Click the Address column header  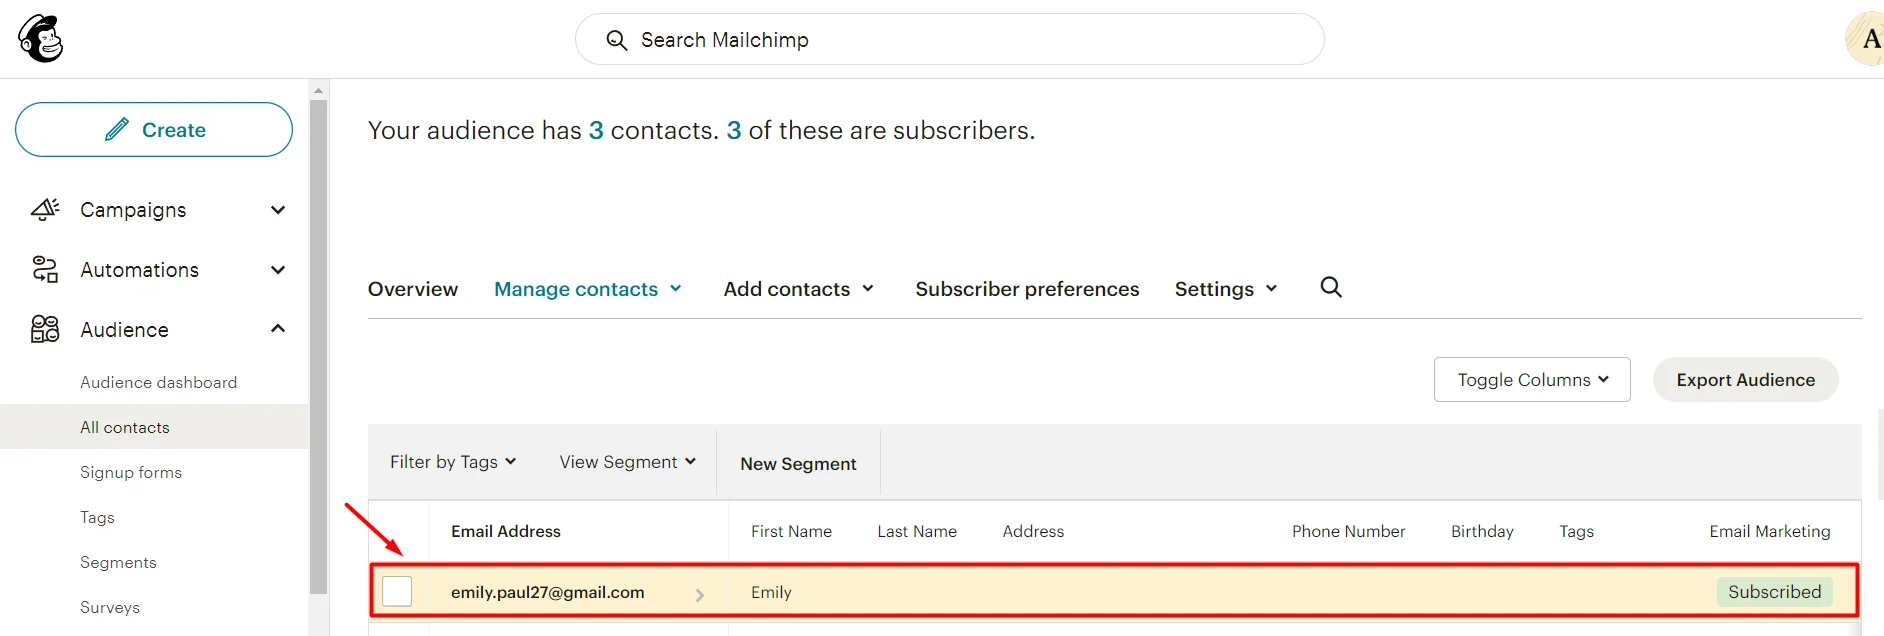1033,531
